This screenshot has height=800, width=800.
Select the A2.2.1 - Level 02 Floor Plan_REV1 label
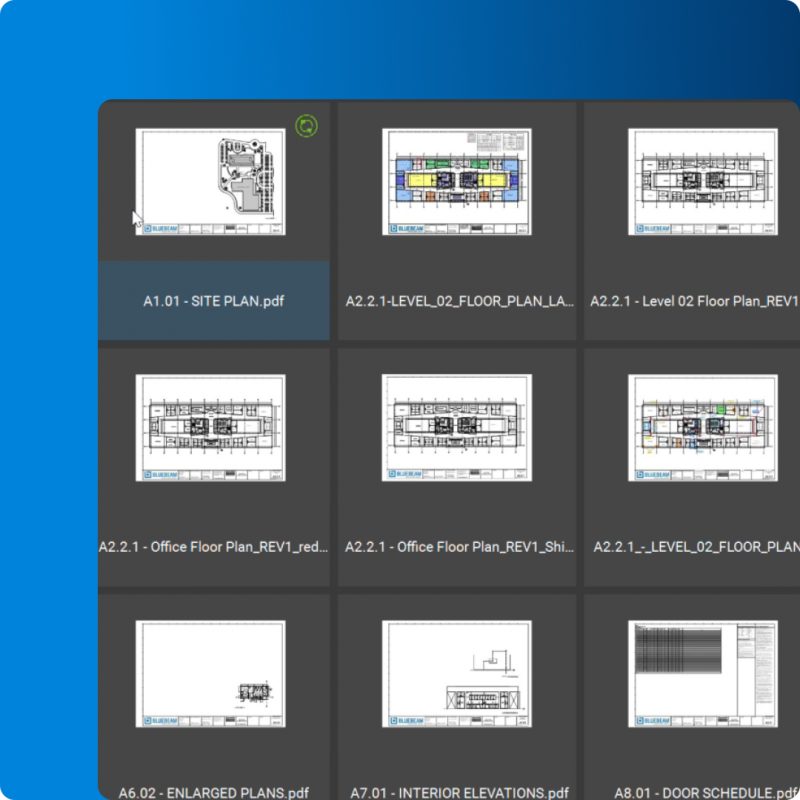click(x=694, y=301)
